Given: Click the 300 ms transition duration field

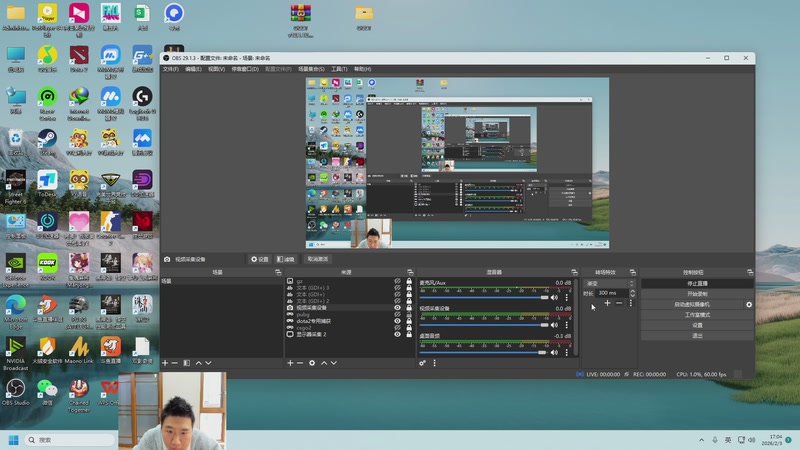Looking at the screenshot, I should click(612, 293).
